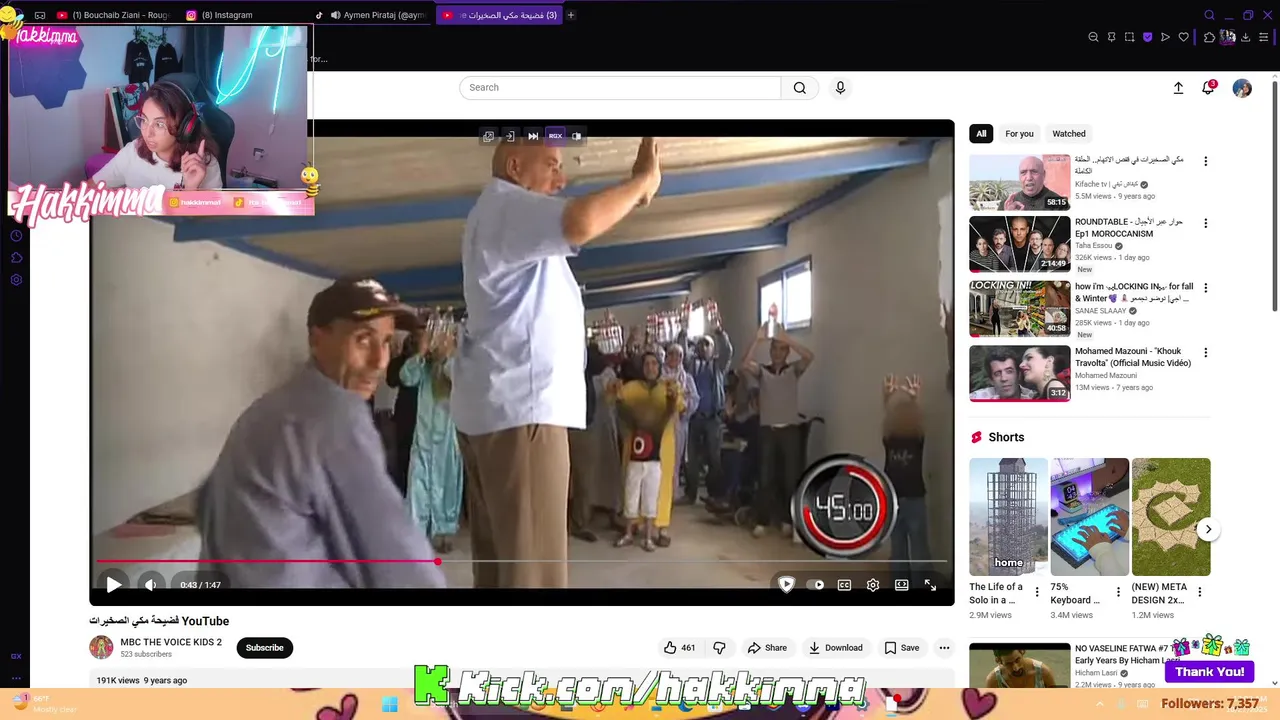Like the video with 461 likes

pyautogui.click(x=679, y=648)
